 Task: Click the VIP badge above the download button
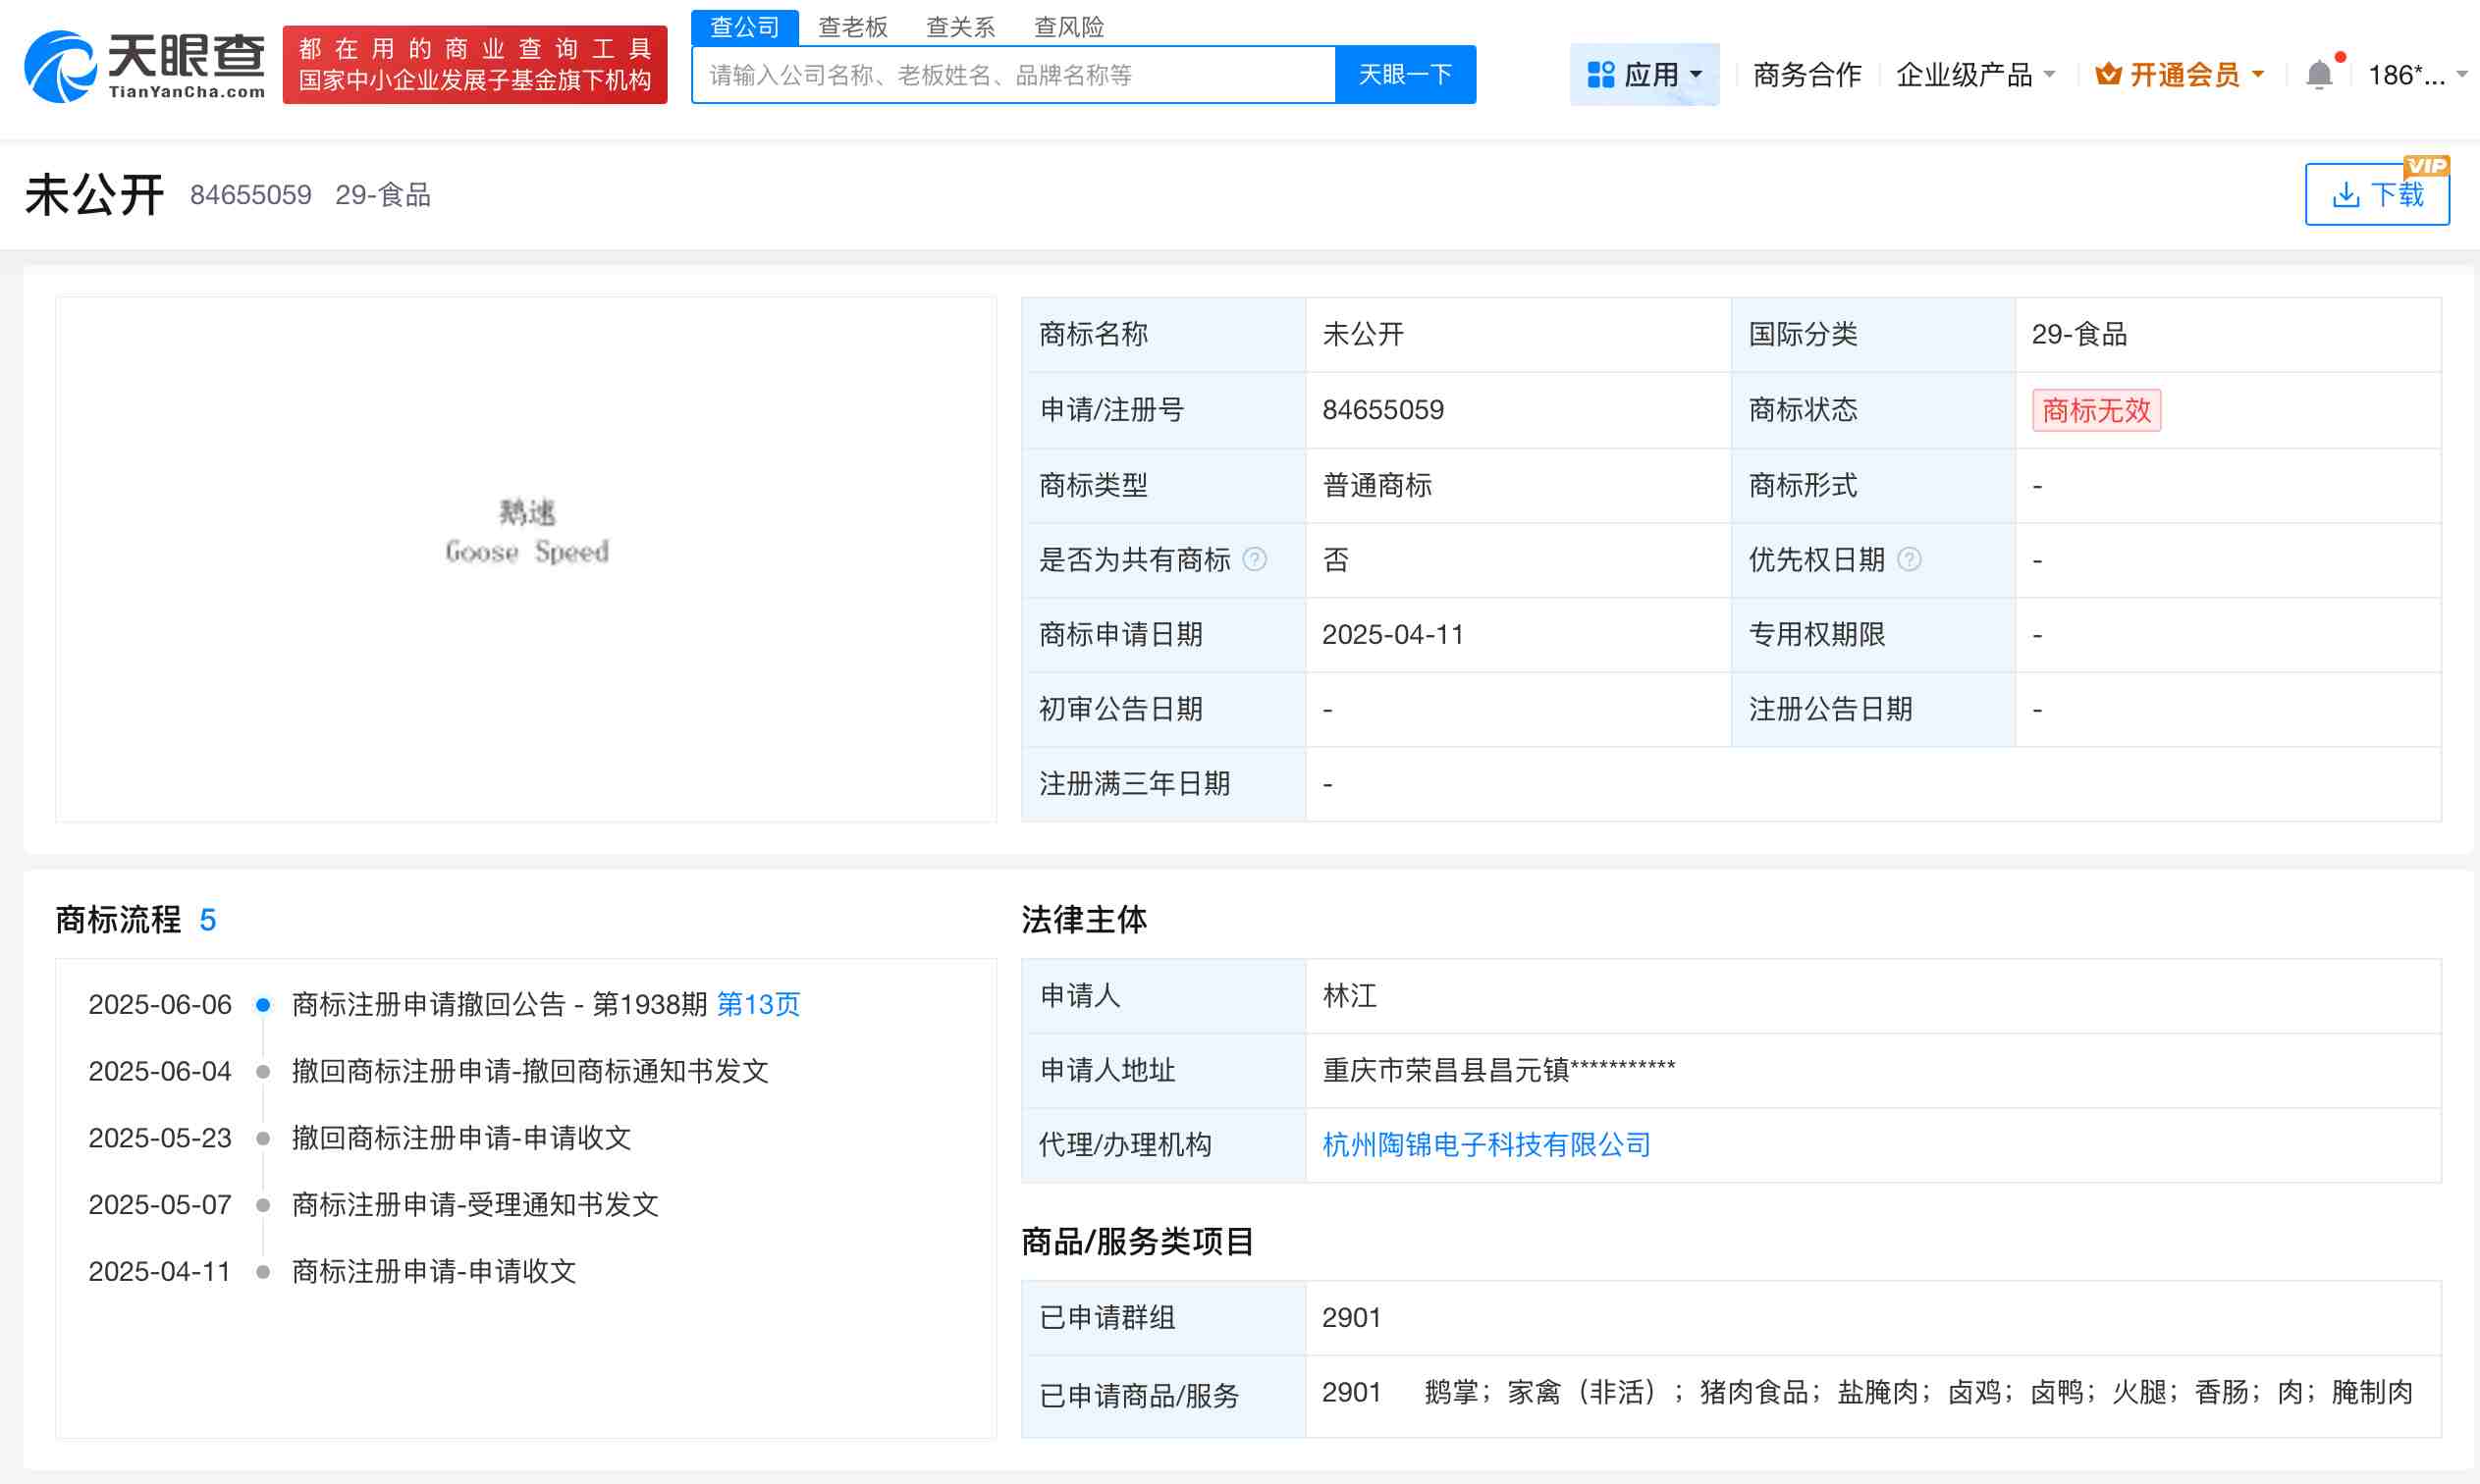2428,165
